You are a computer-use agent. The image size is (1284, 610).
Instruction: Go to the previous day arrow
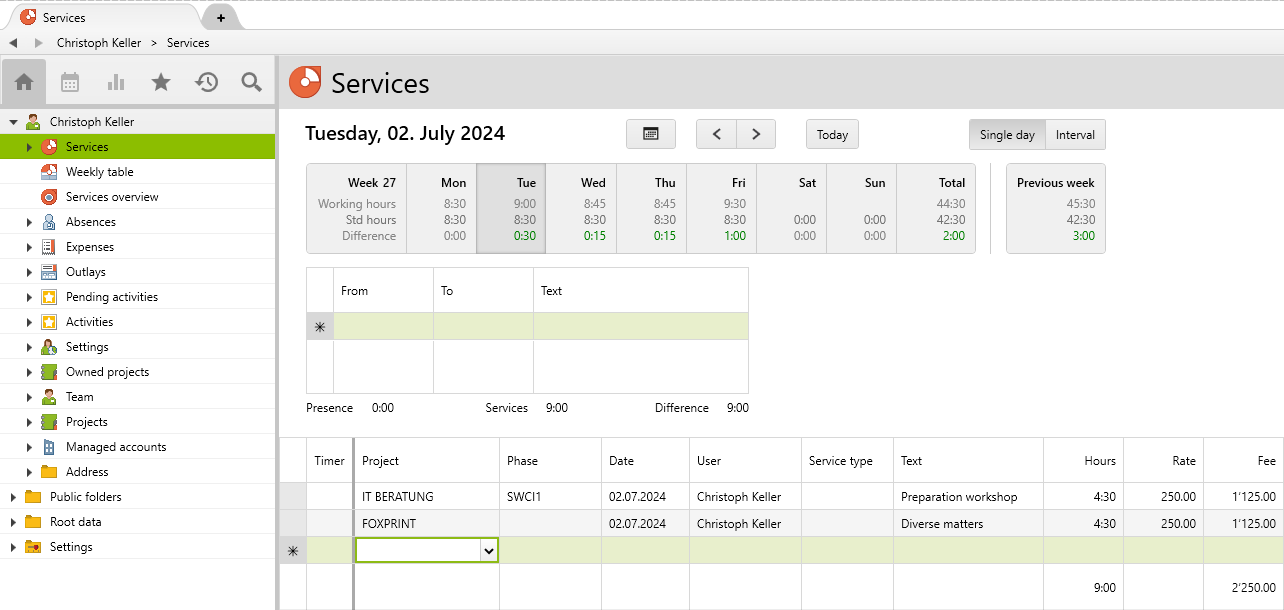(x=716, y=134)
